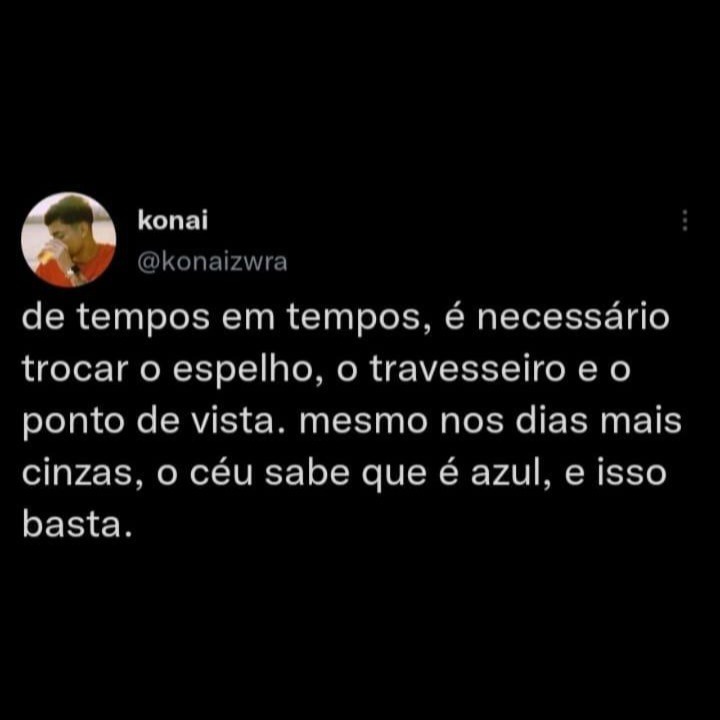Click the word "céu" in the tweet

[x=221, y=473]
